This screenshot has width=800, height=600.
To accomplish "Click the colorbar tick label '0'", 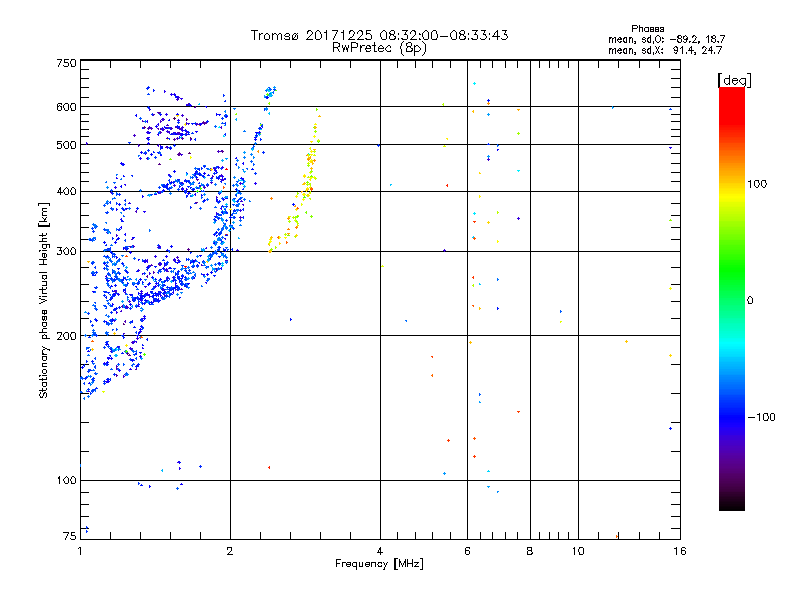I will tap(750, 301).
